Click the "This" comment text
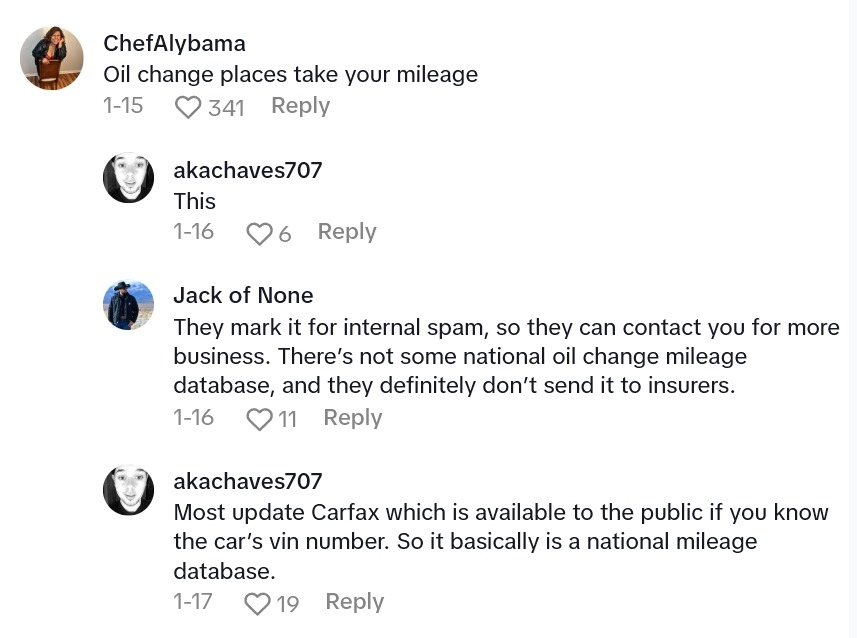The width and height of the screenshot is (857, 638). pos(195,201)
